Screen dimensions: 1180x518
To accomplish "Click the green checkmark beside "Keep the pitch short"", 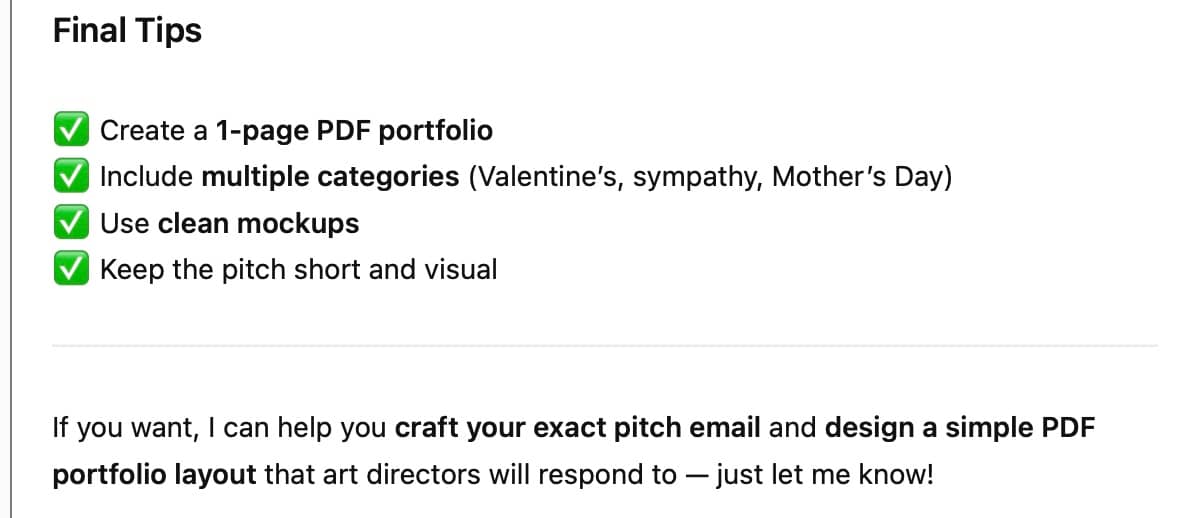I will pyautogui.click(x=70, y=269).
